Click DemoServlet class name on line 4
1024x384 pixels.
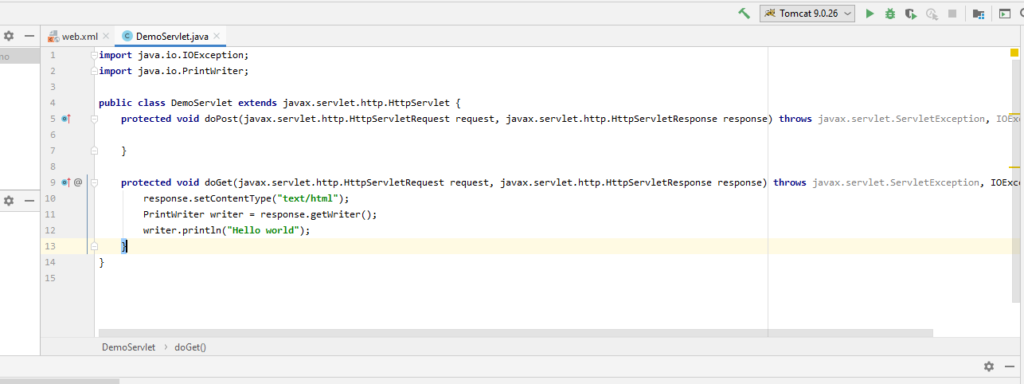click(202, 103)
